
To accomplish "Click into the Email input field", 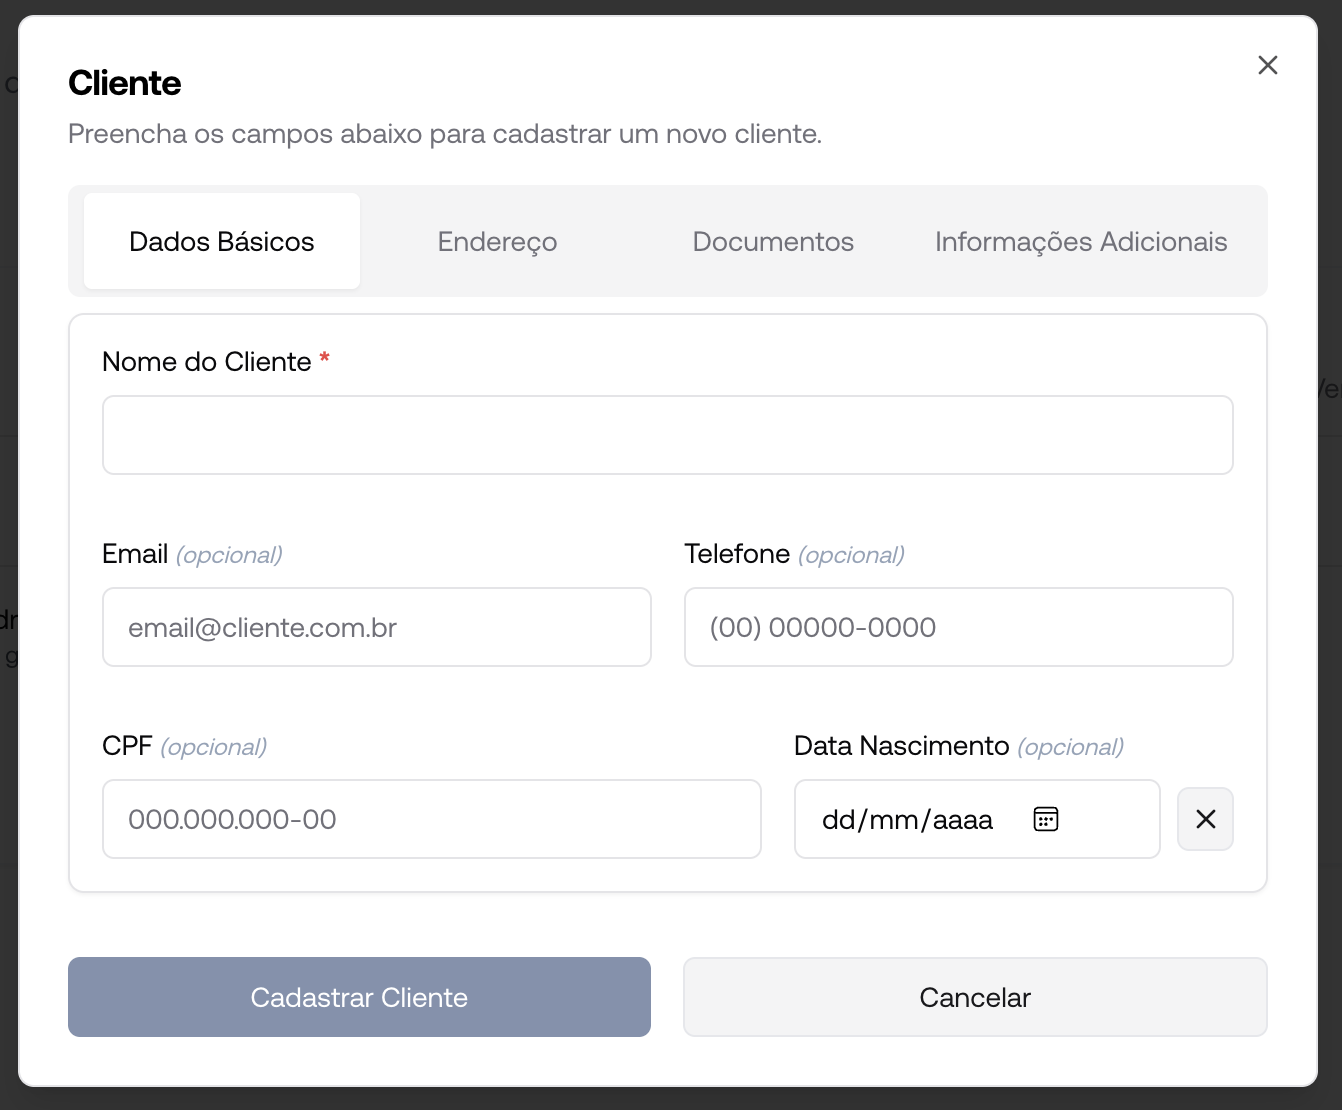I will (376, 627).
